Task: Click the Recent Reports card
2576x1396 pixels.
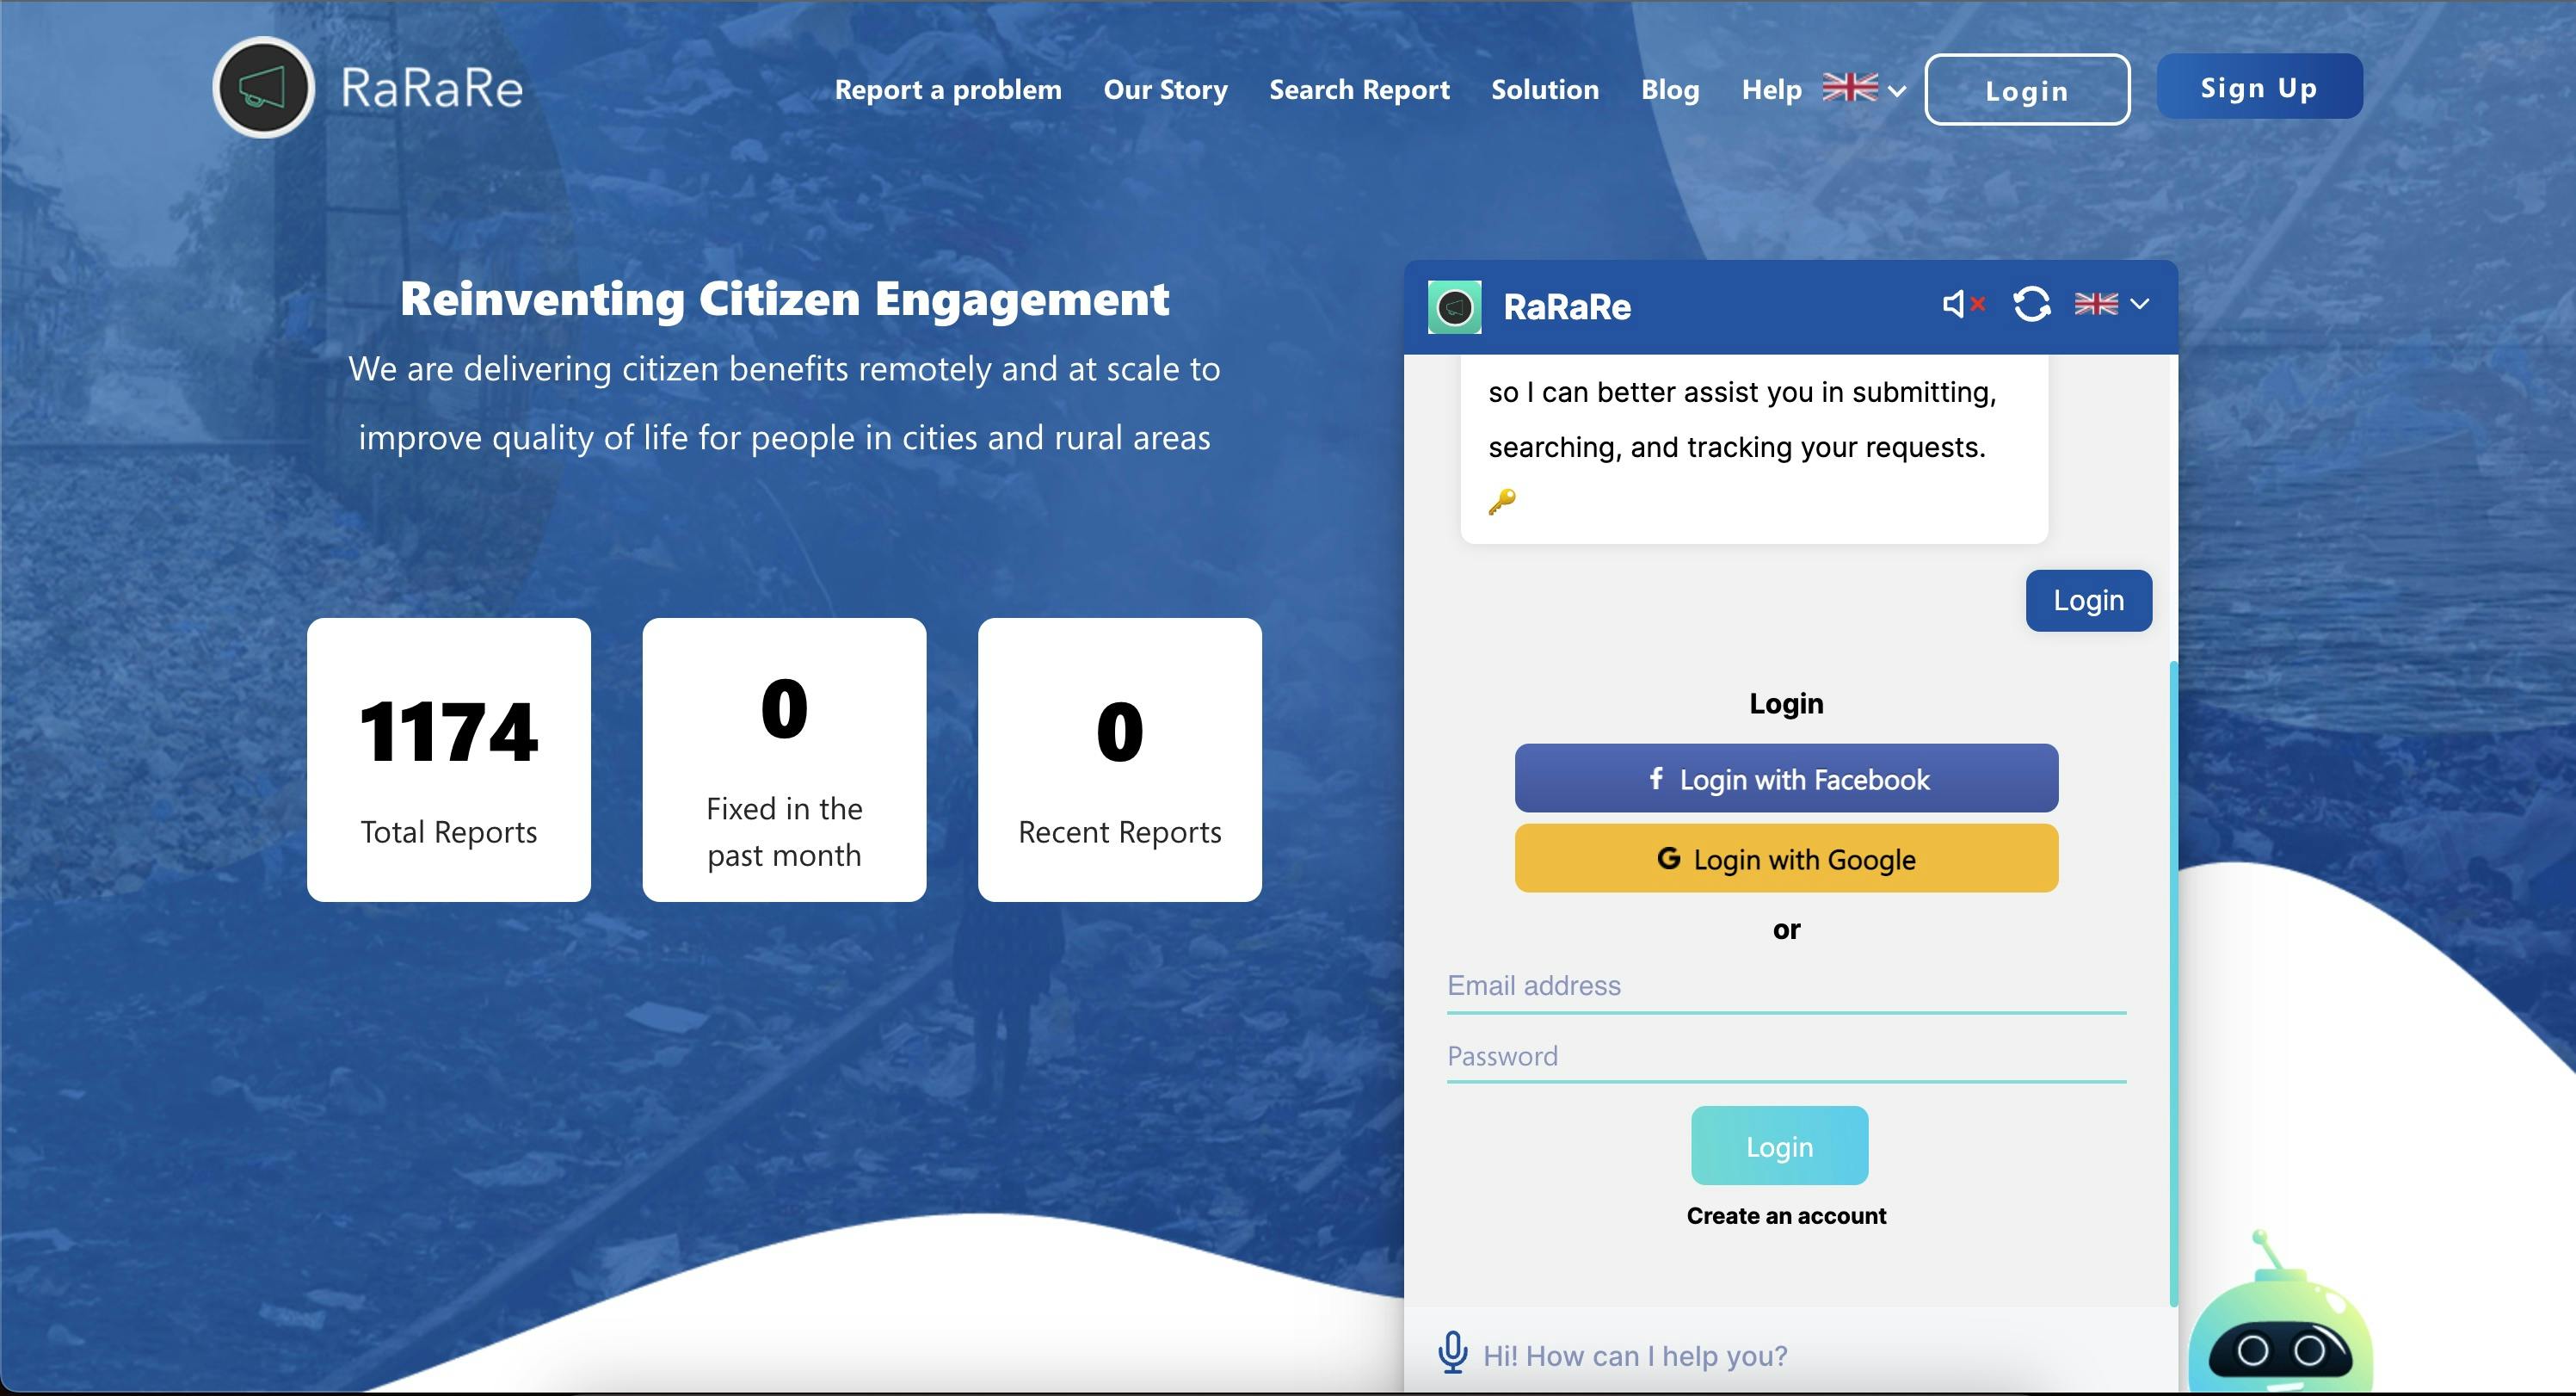Action: 1120,760
